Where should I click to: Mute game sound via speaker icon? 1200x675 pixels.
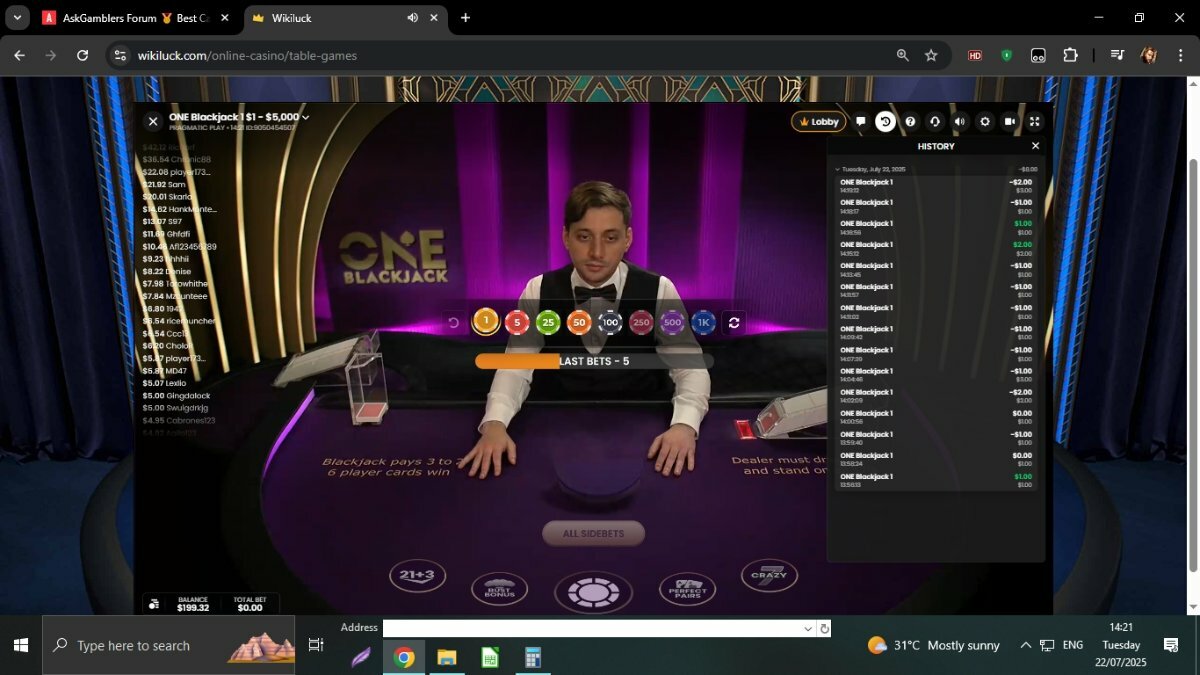[x=960, y=121]
